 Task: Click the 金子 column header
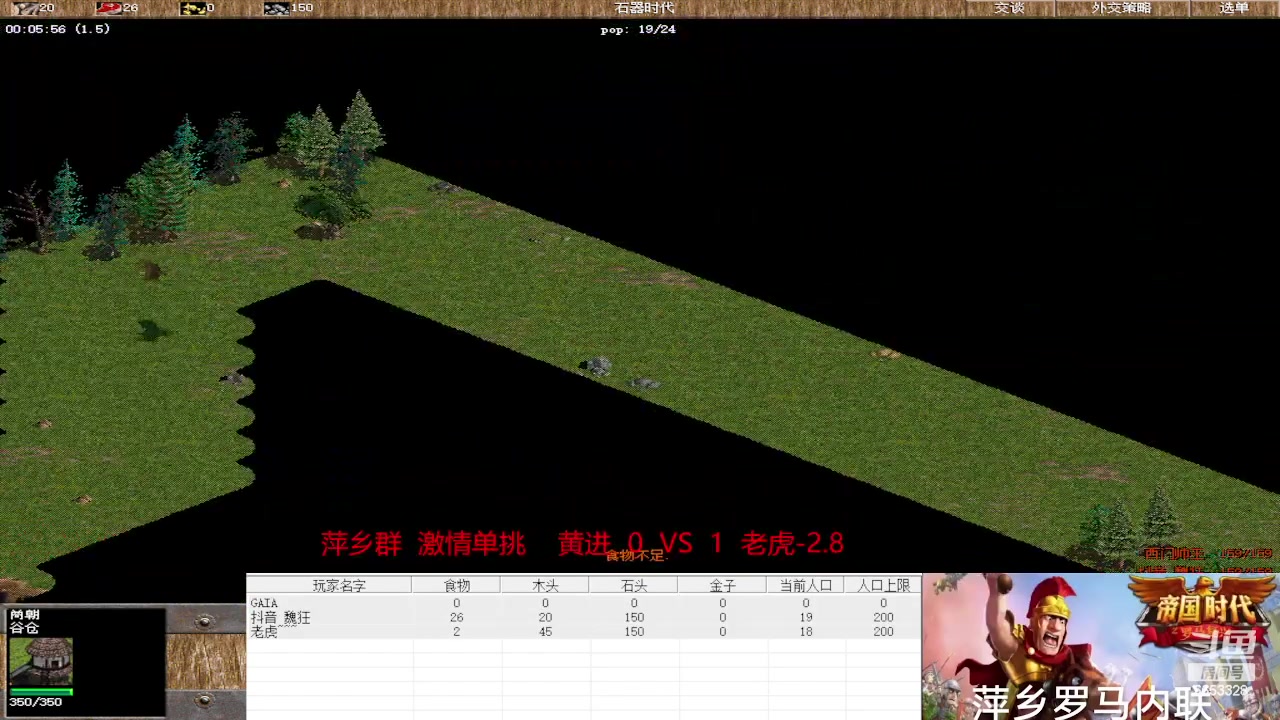click(722, 586)
